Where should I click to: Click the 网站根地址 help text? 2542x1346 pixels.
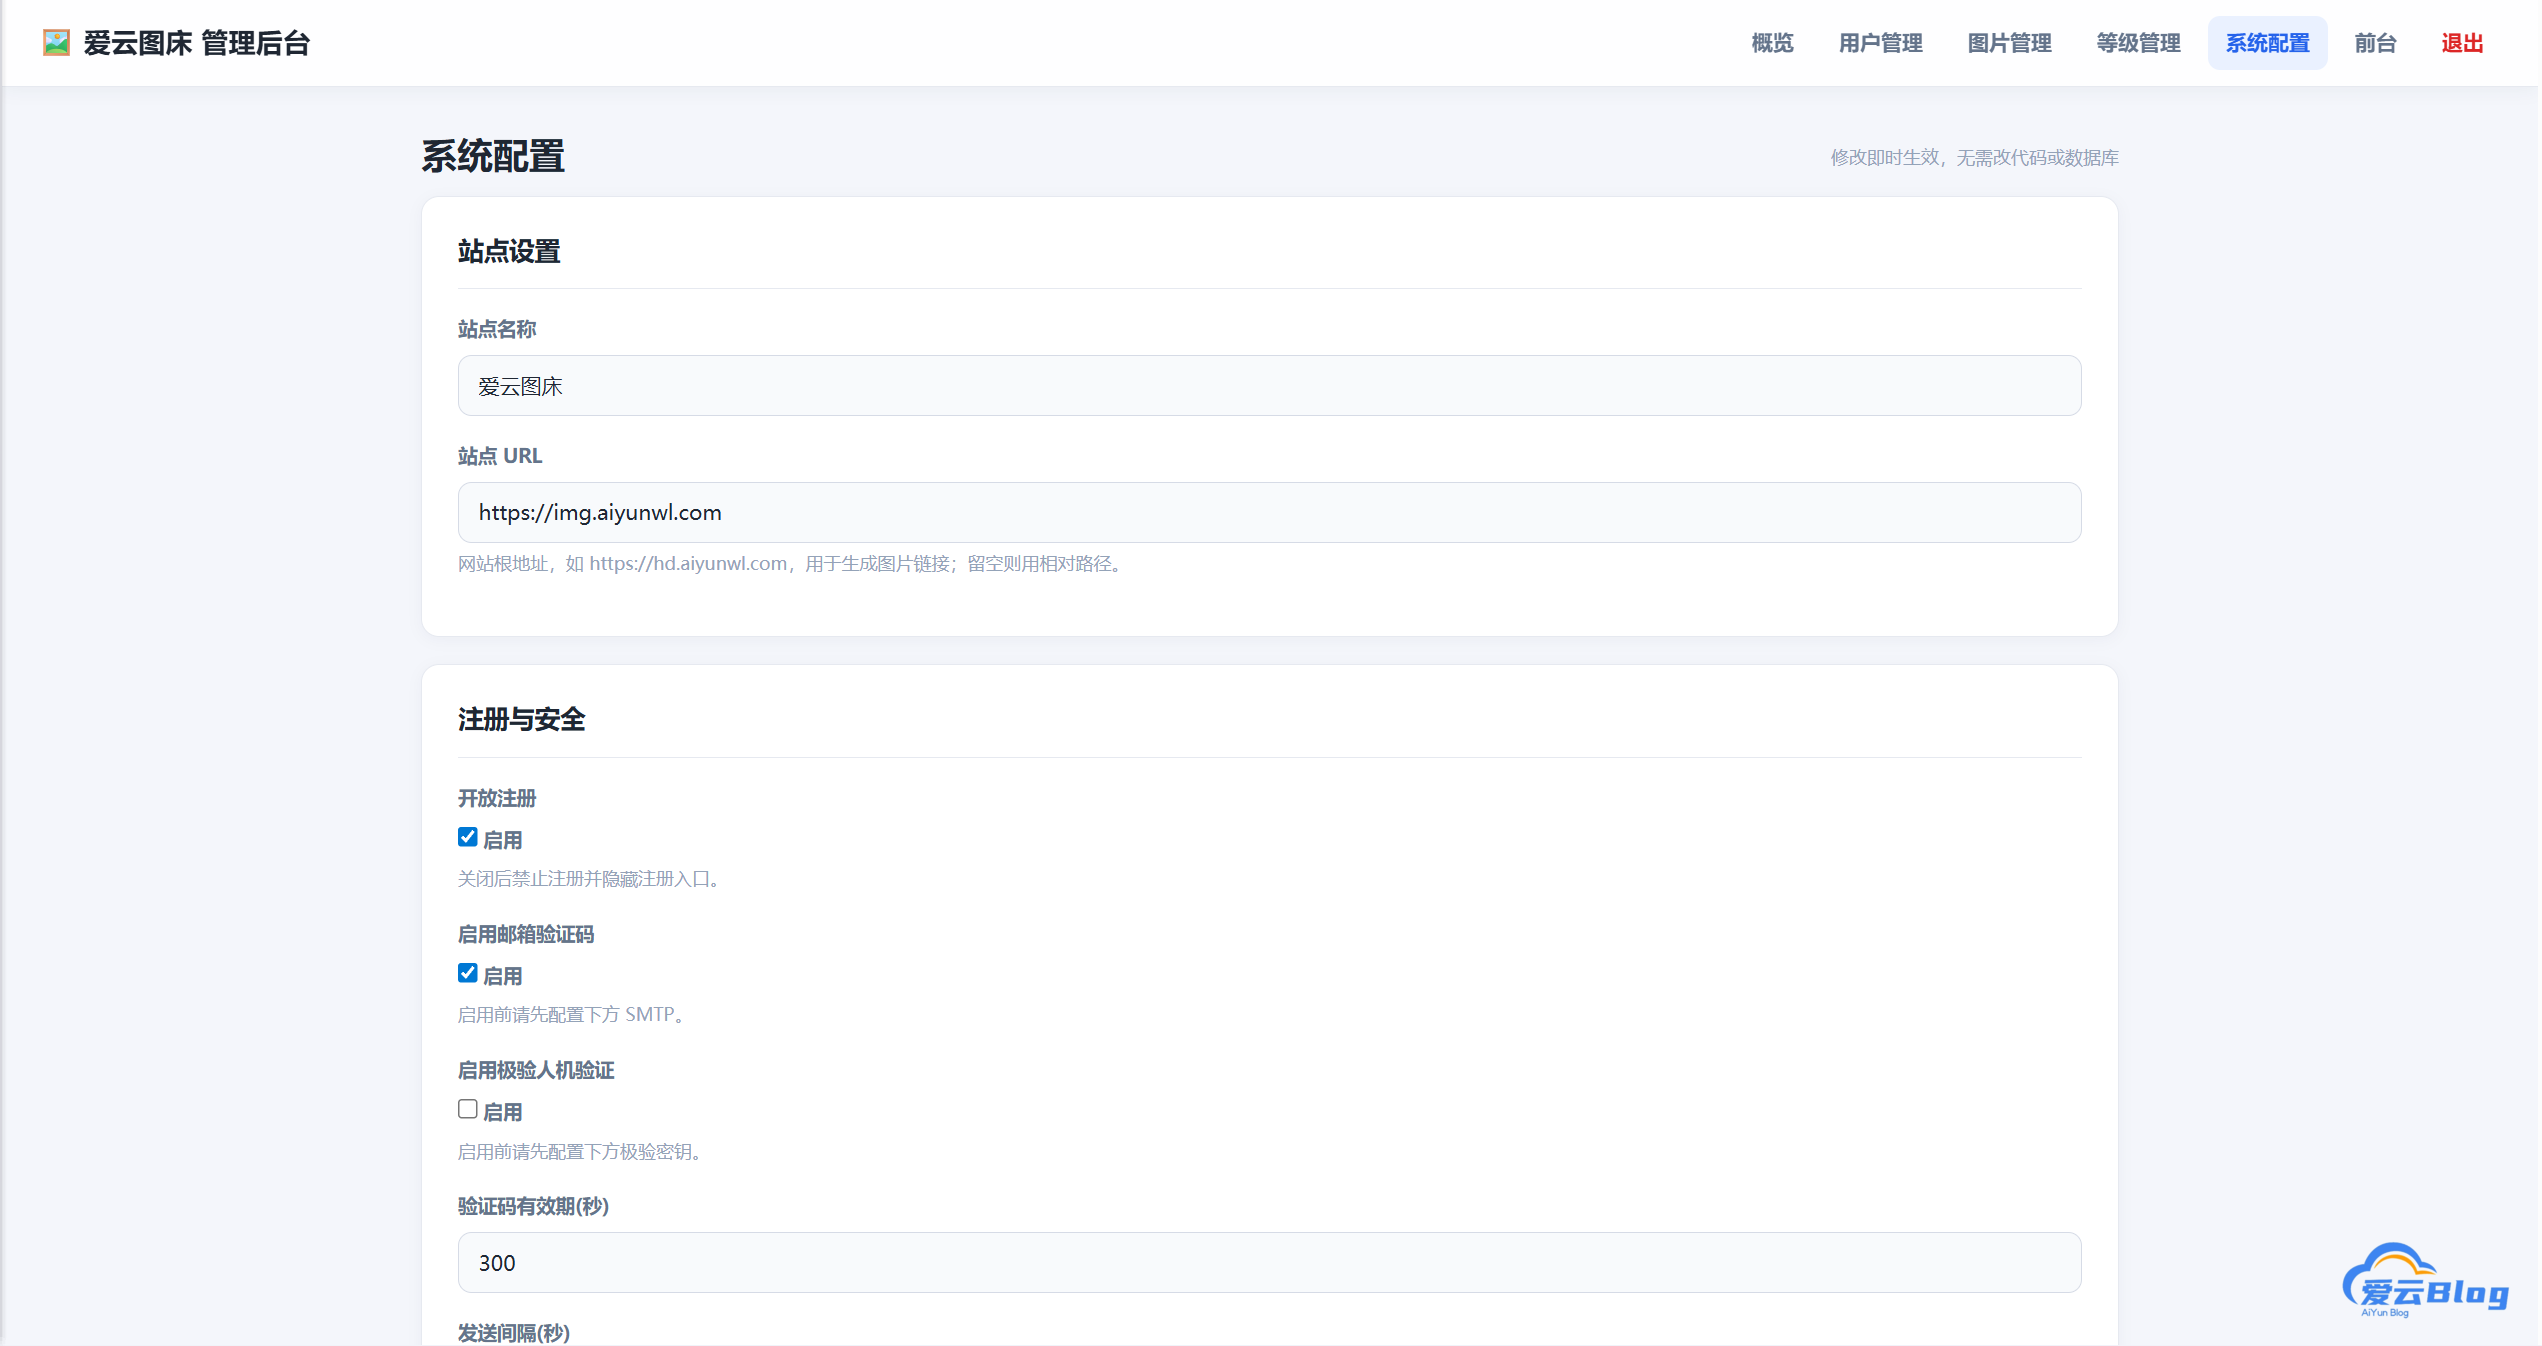point(793,564)
